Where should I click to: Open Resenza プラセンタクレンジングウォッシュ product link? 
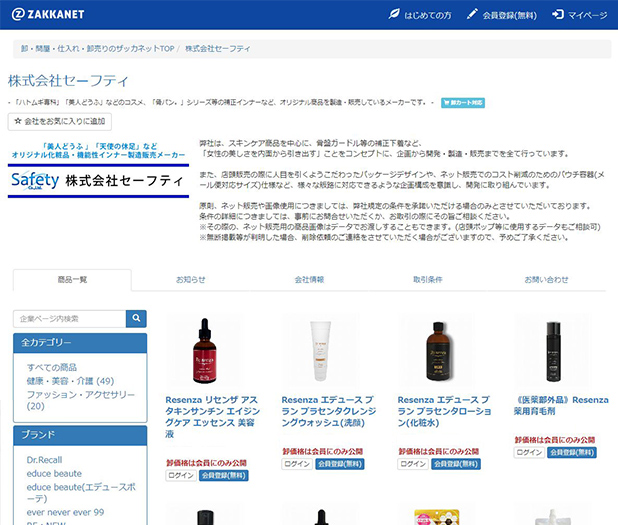tap(329, 411)
